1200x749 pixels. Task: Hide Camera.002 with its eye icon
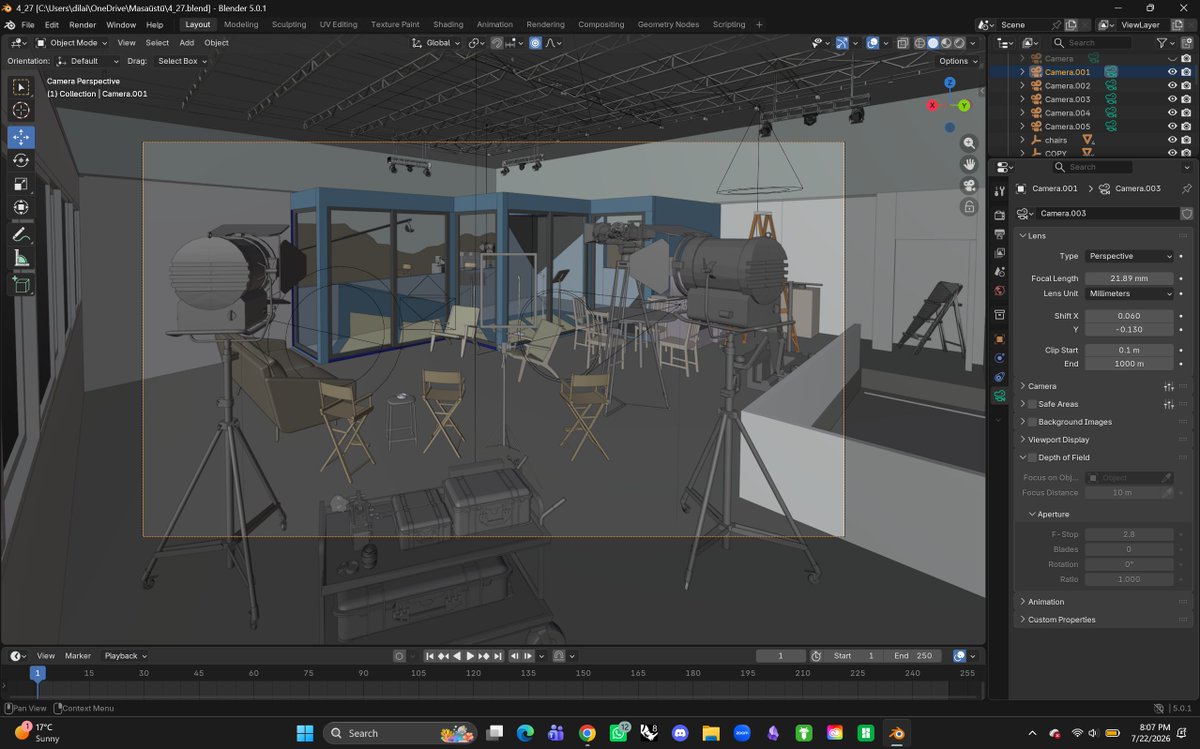(1172, 86)
